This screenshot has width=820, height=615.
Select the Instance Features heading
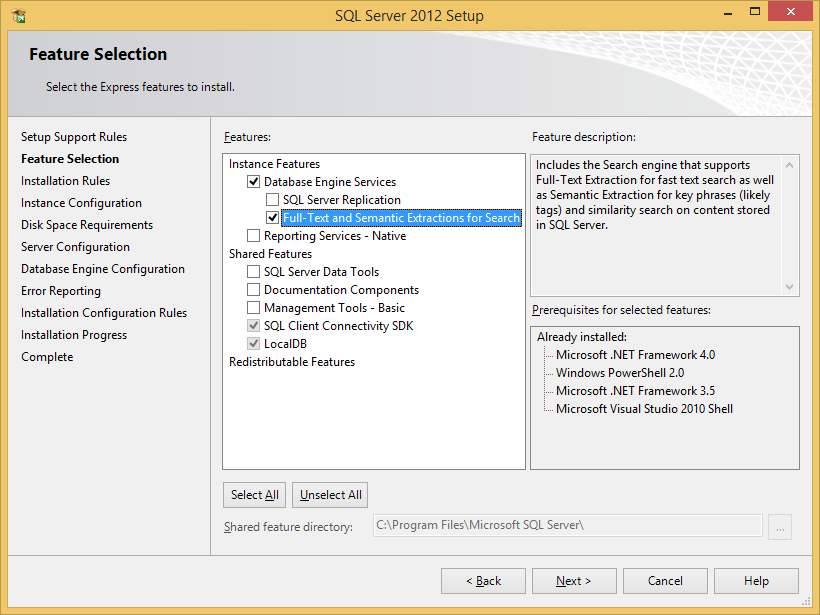click(274, 164)
